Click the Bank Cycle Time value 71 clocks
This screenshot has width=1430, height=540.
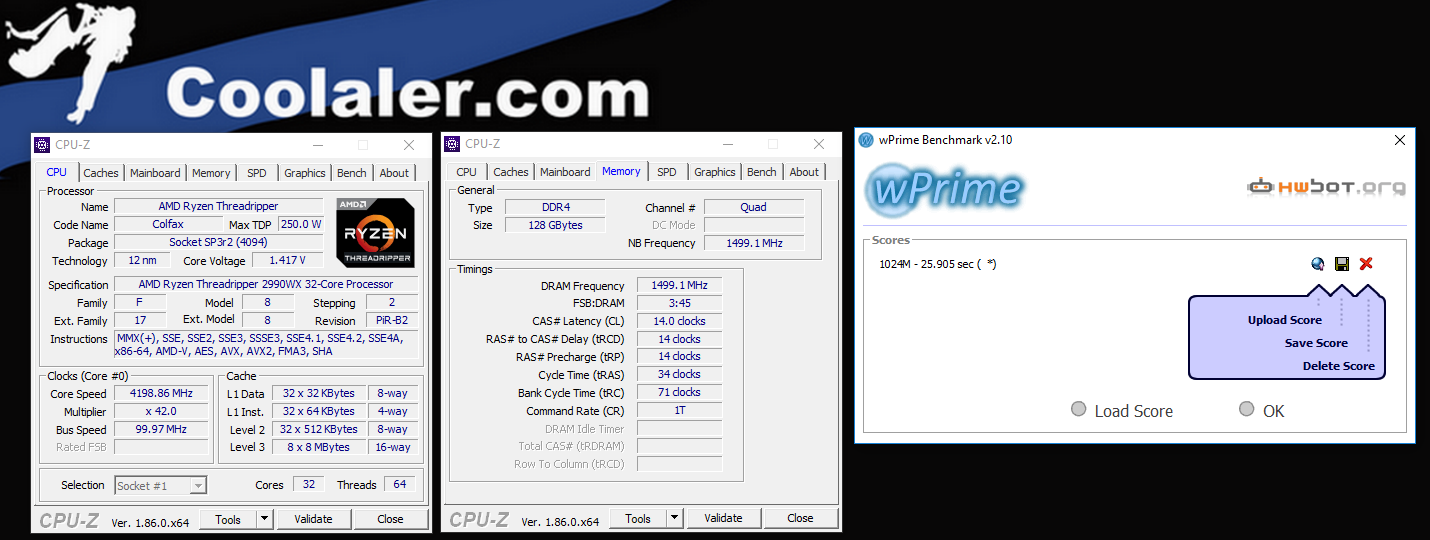point(679,392)
